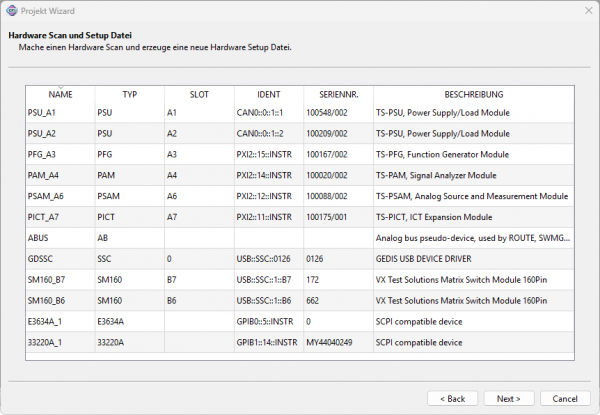Cancel the hardware scan wizard
Screen dimensions: 600x415
[x=565, y=398]
